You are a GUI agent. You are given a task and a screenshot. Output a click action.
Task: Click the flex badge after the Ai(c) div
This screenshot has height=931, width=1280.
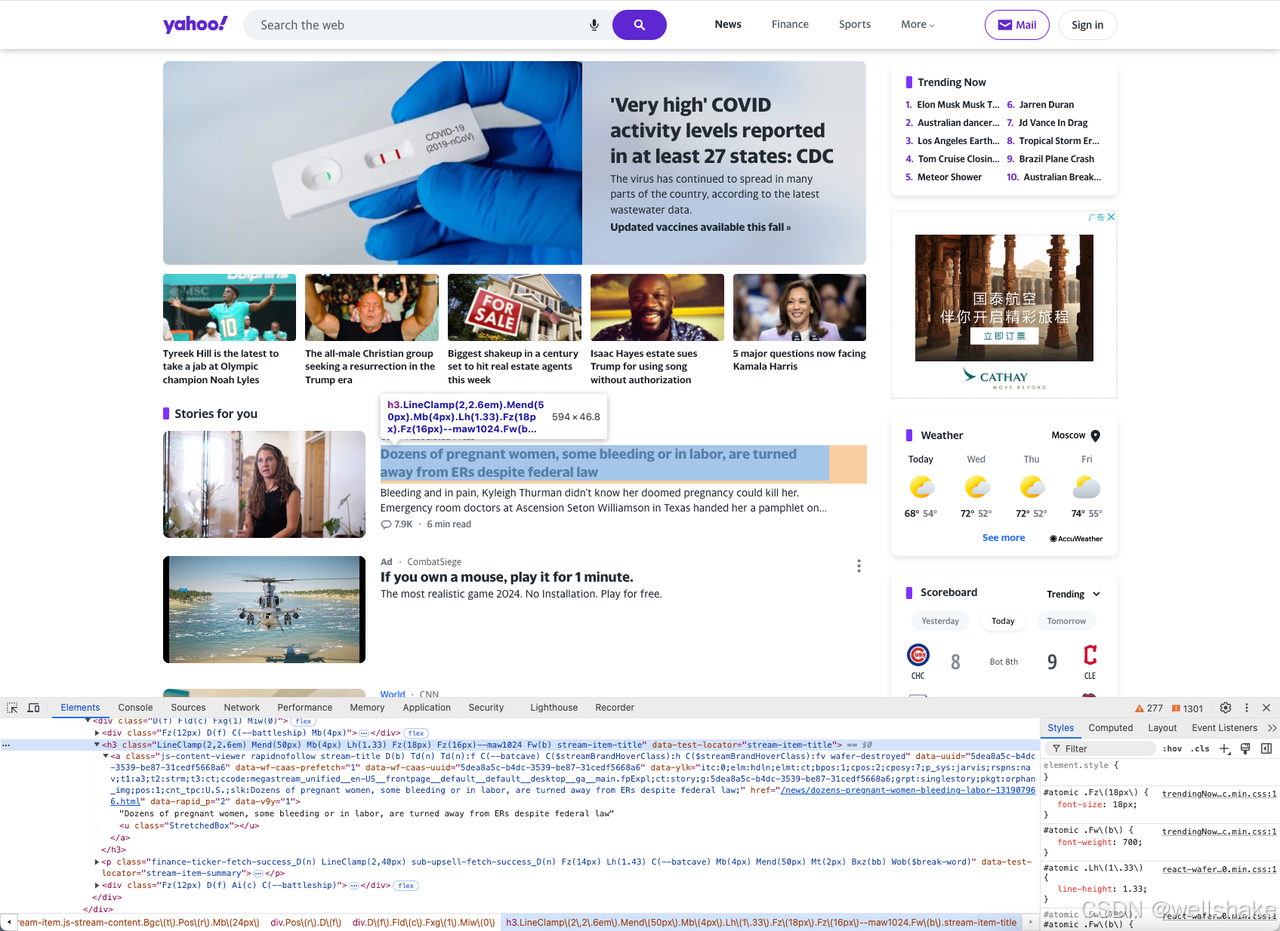(x=405, y=885)
